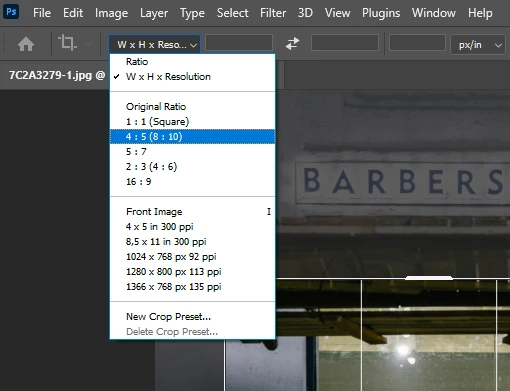Viewport: 510px width, 391px height.
Task: Select checked W x H x Resolution option
Action: [193, 77]
